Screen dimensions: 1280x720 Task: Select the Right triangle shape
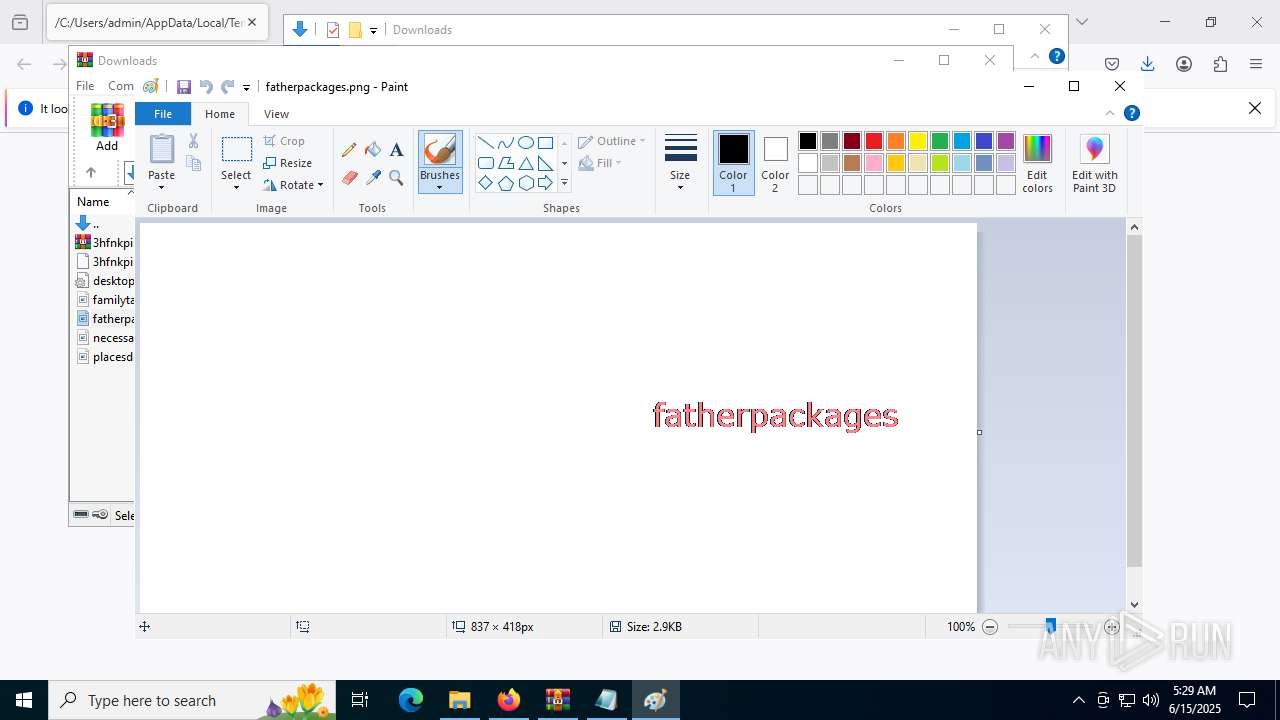tap(545, 163)
